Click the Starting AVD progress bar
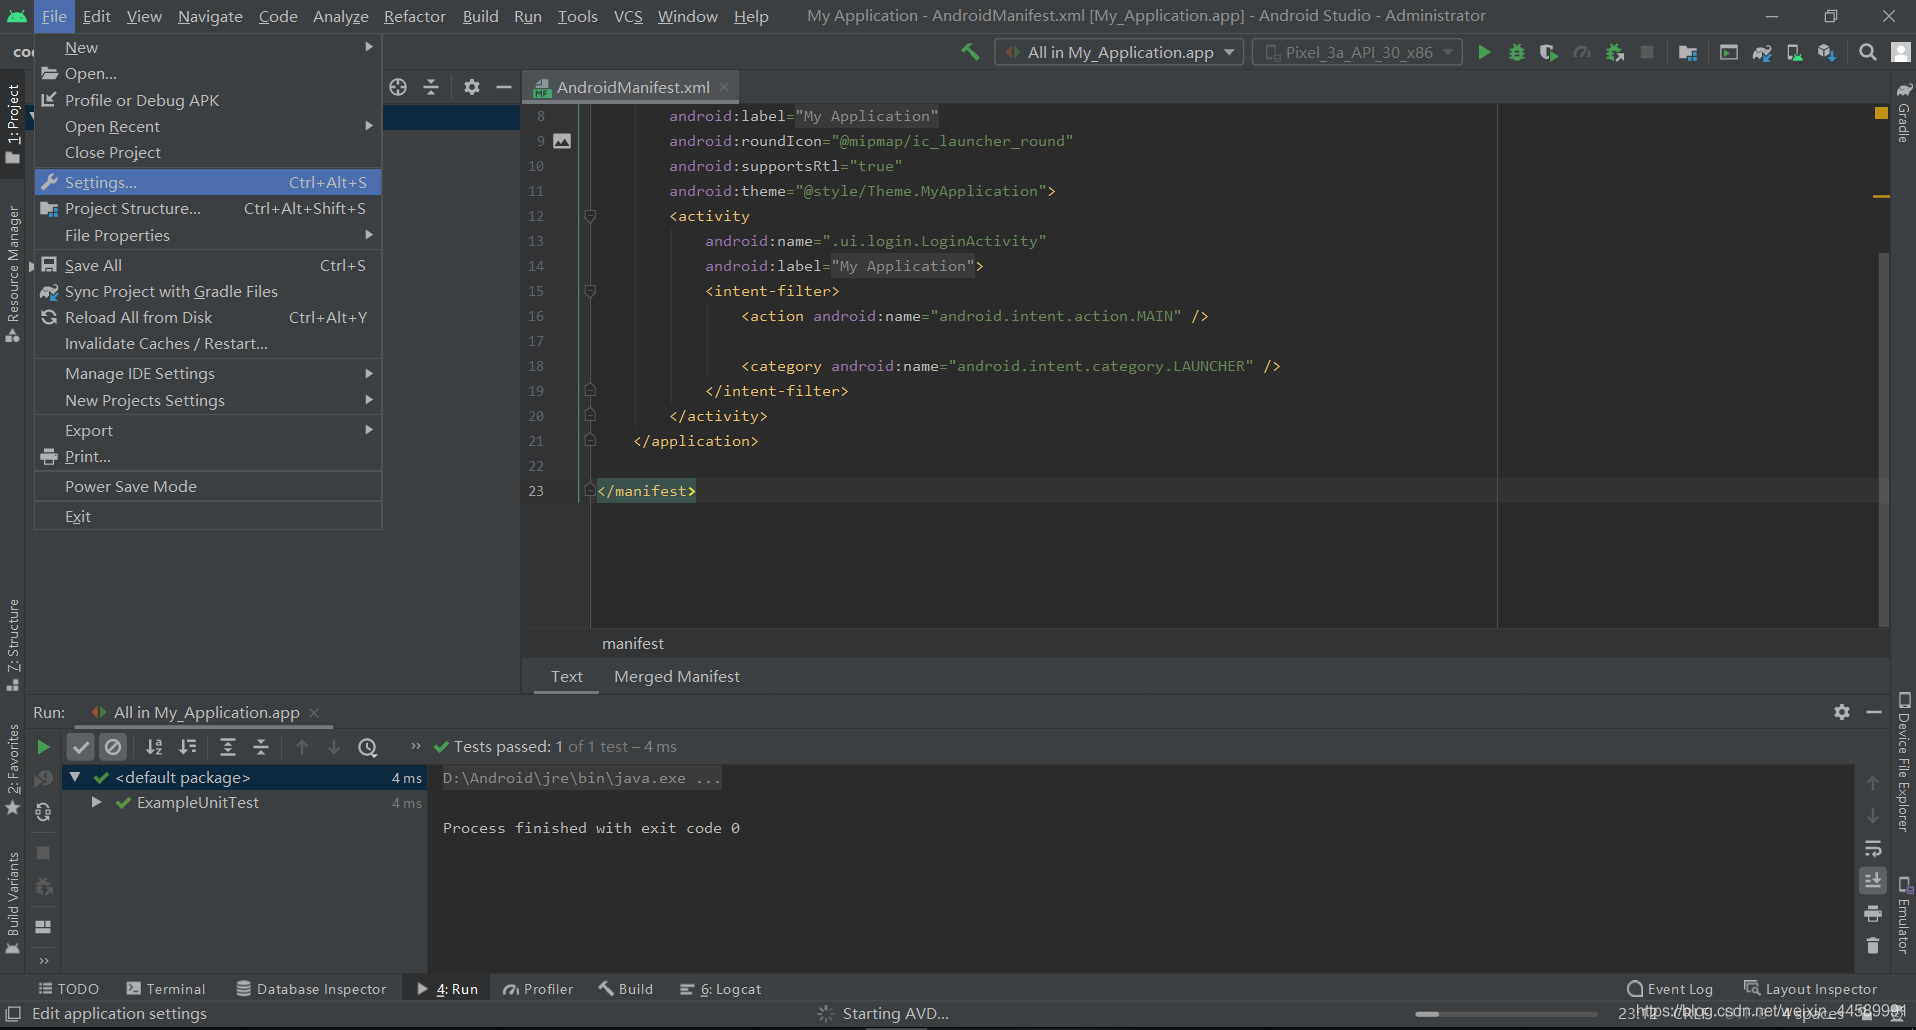 point(1506,1014)
